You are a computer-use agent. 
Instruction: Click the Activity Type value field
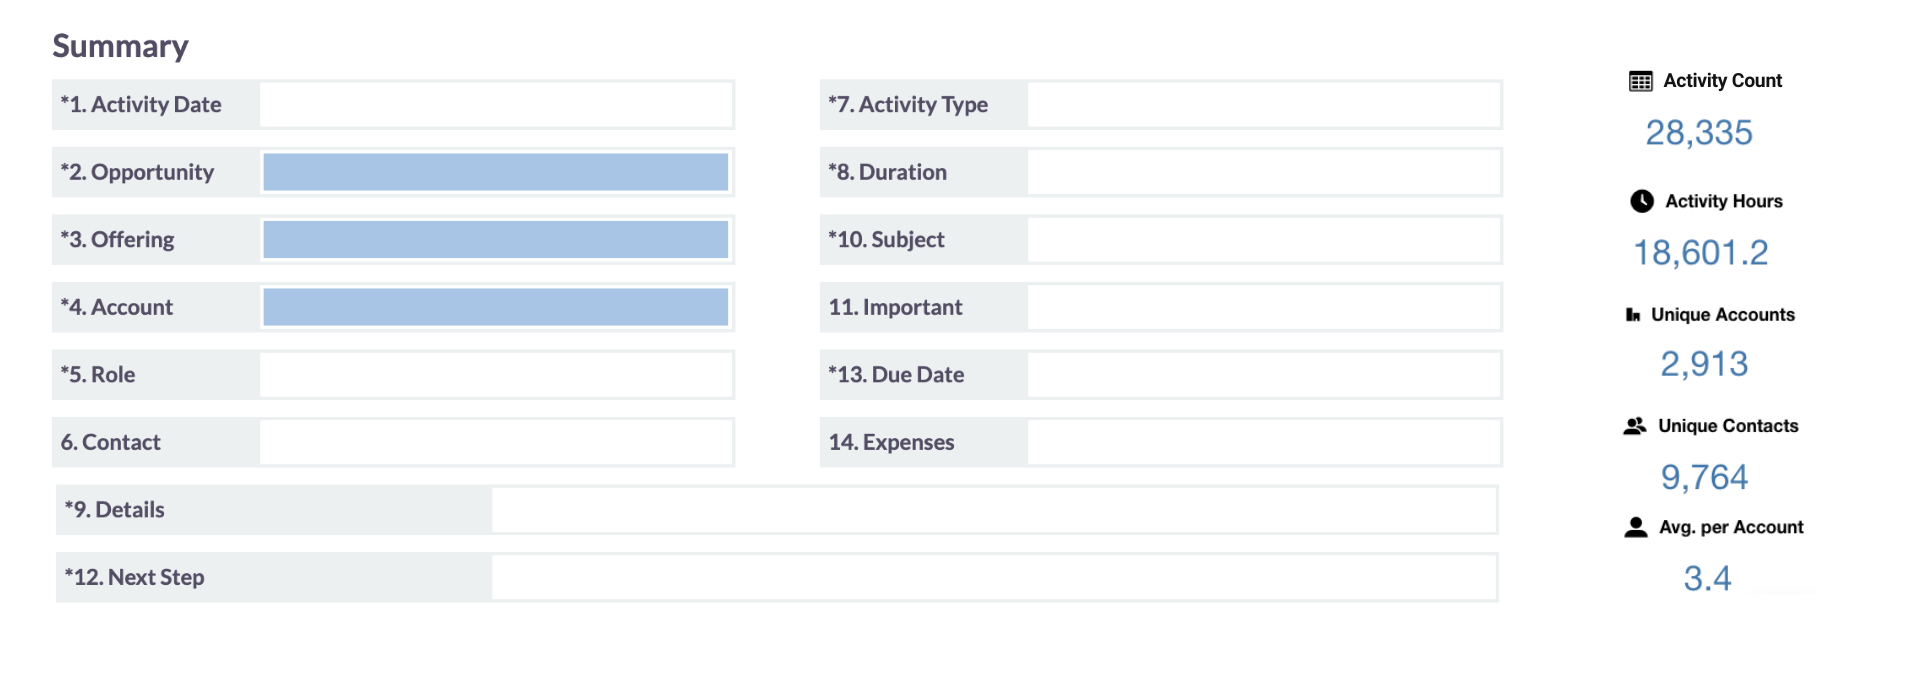(1264, 105)
